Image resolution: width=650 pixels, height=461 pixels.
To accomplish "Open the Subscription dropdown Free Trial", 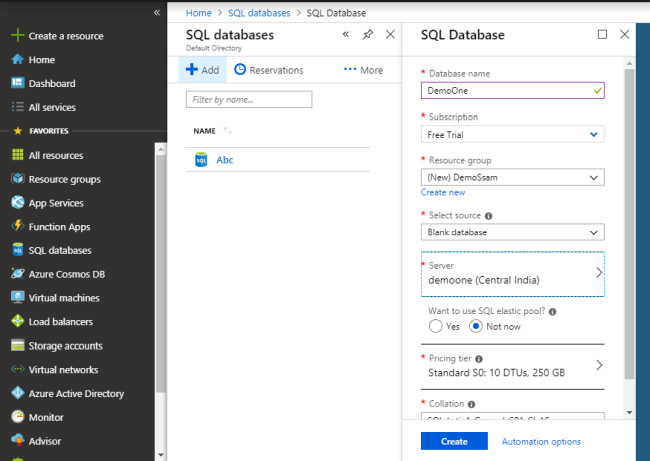I will coord(512,134).
